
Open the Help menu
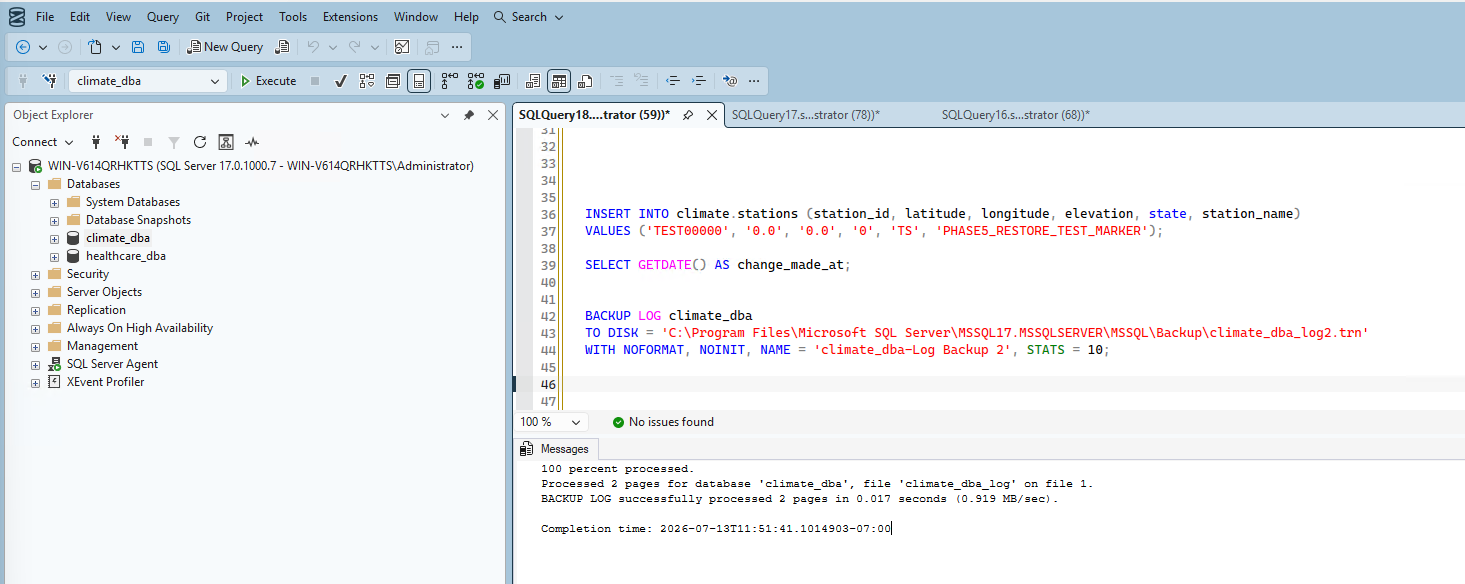click(x=466, y=17)
